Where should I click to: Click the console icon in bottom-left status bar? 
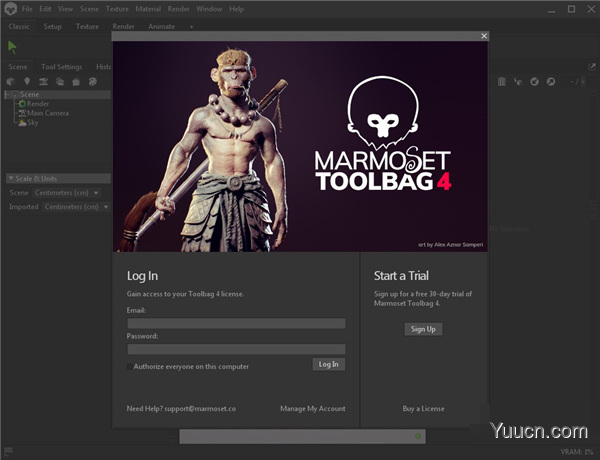(8, 450)
